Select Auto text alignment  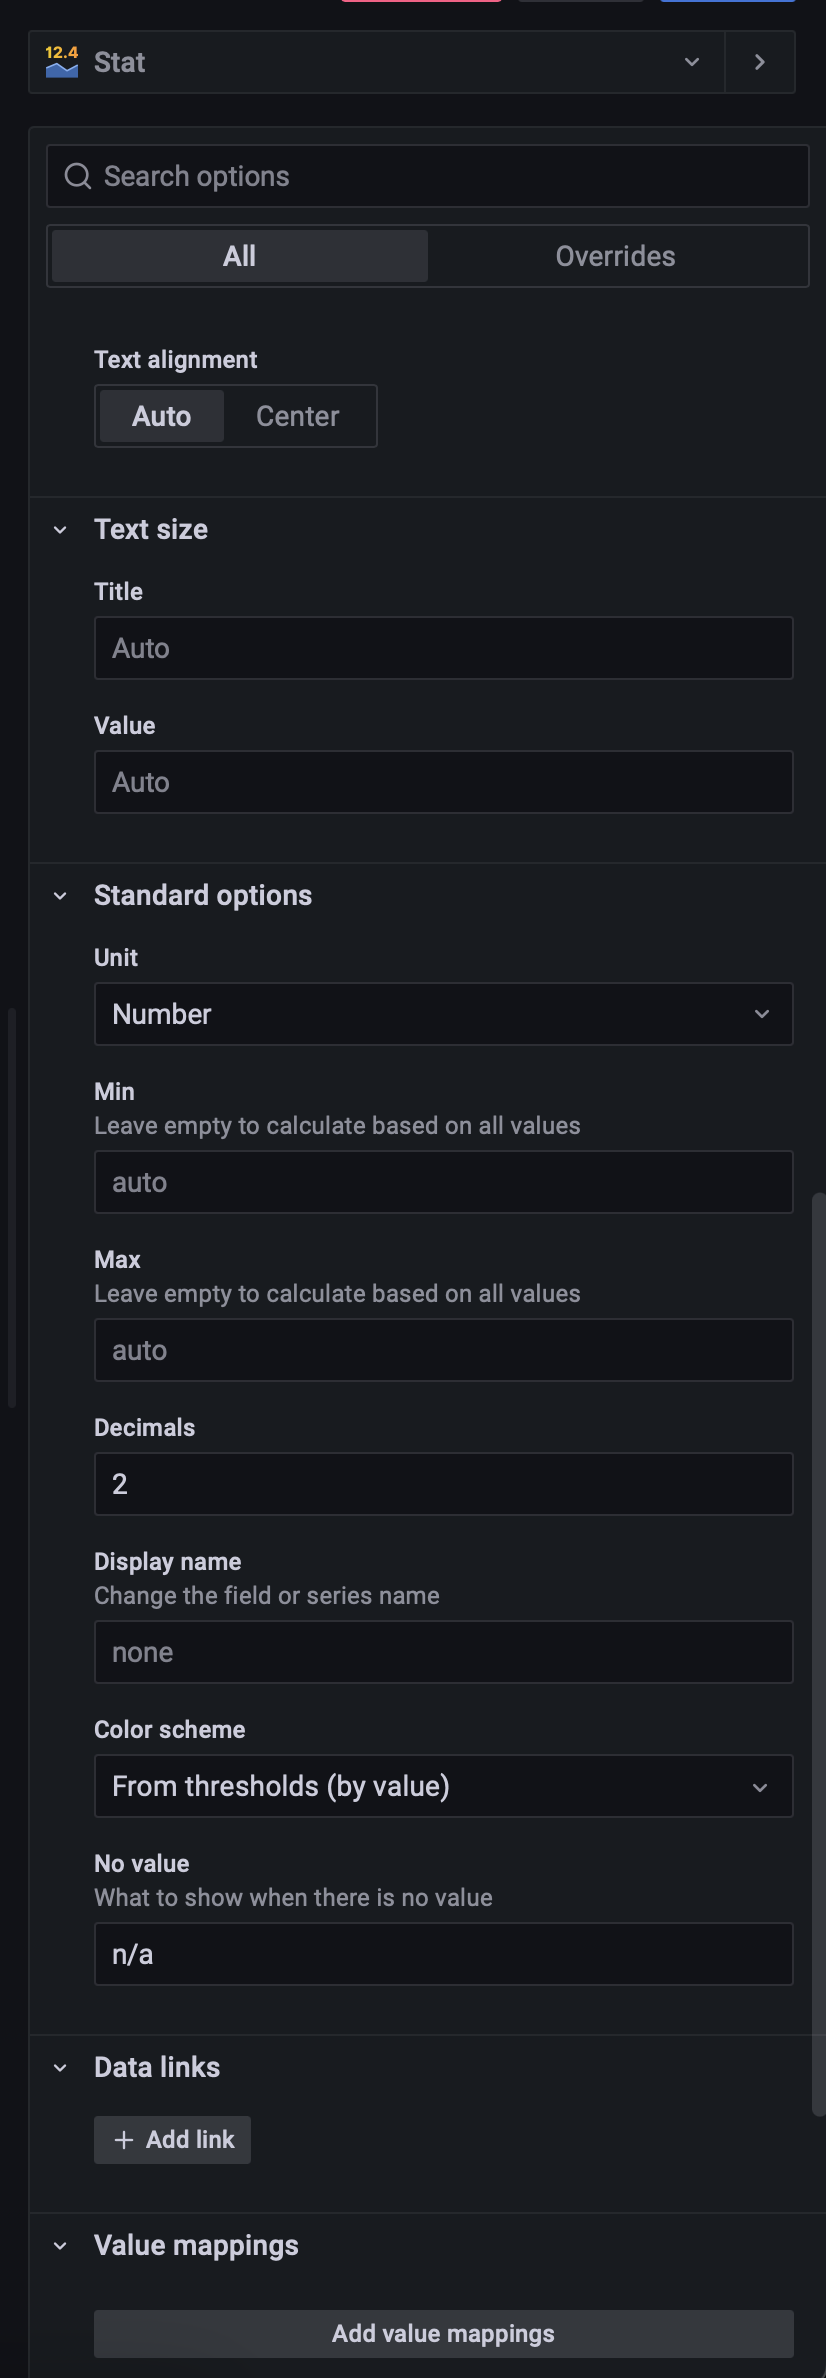click(x=161, y=416)
